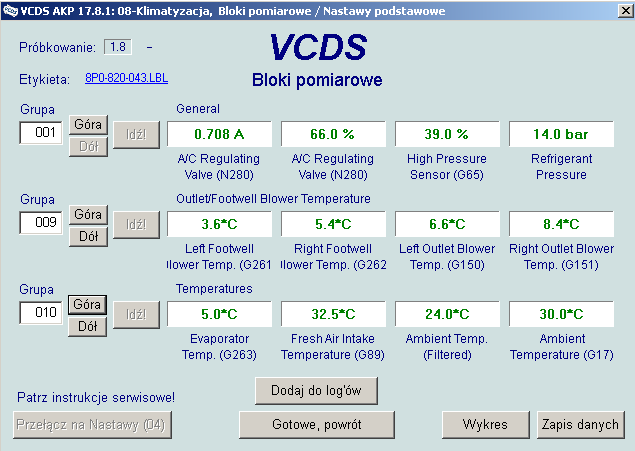The width and height of the screenshot is (635, 451).
Task: Click the Dół button for group 009
Action: 88,236
